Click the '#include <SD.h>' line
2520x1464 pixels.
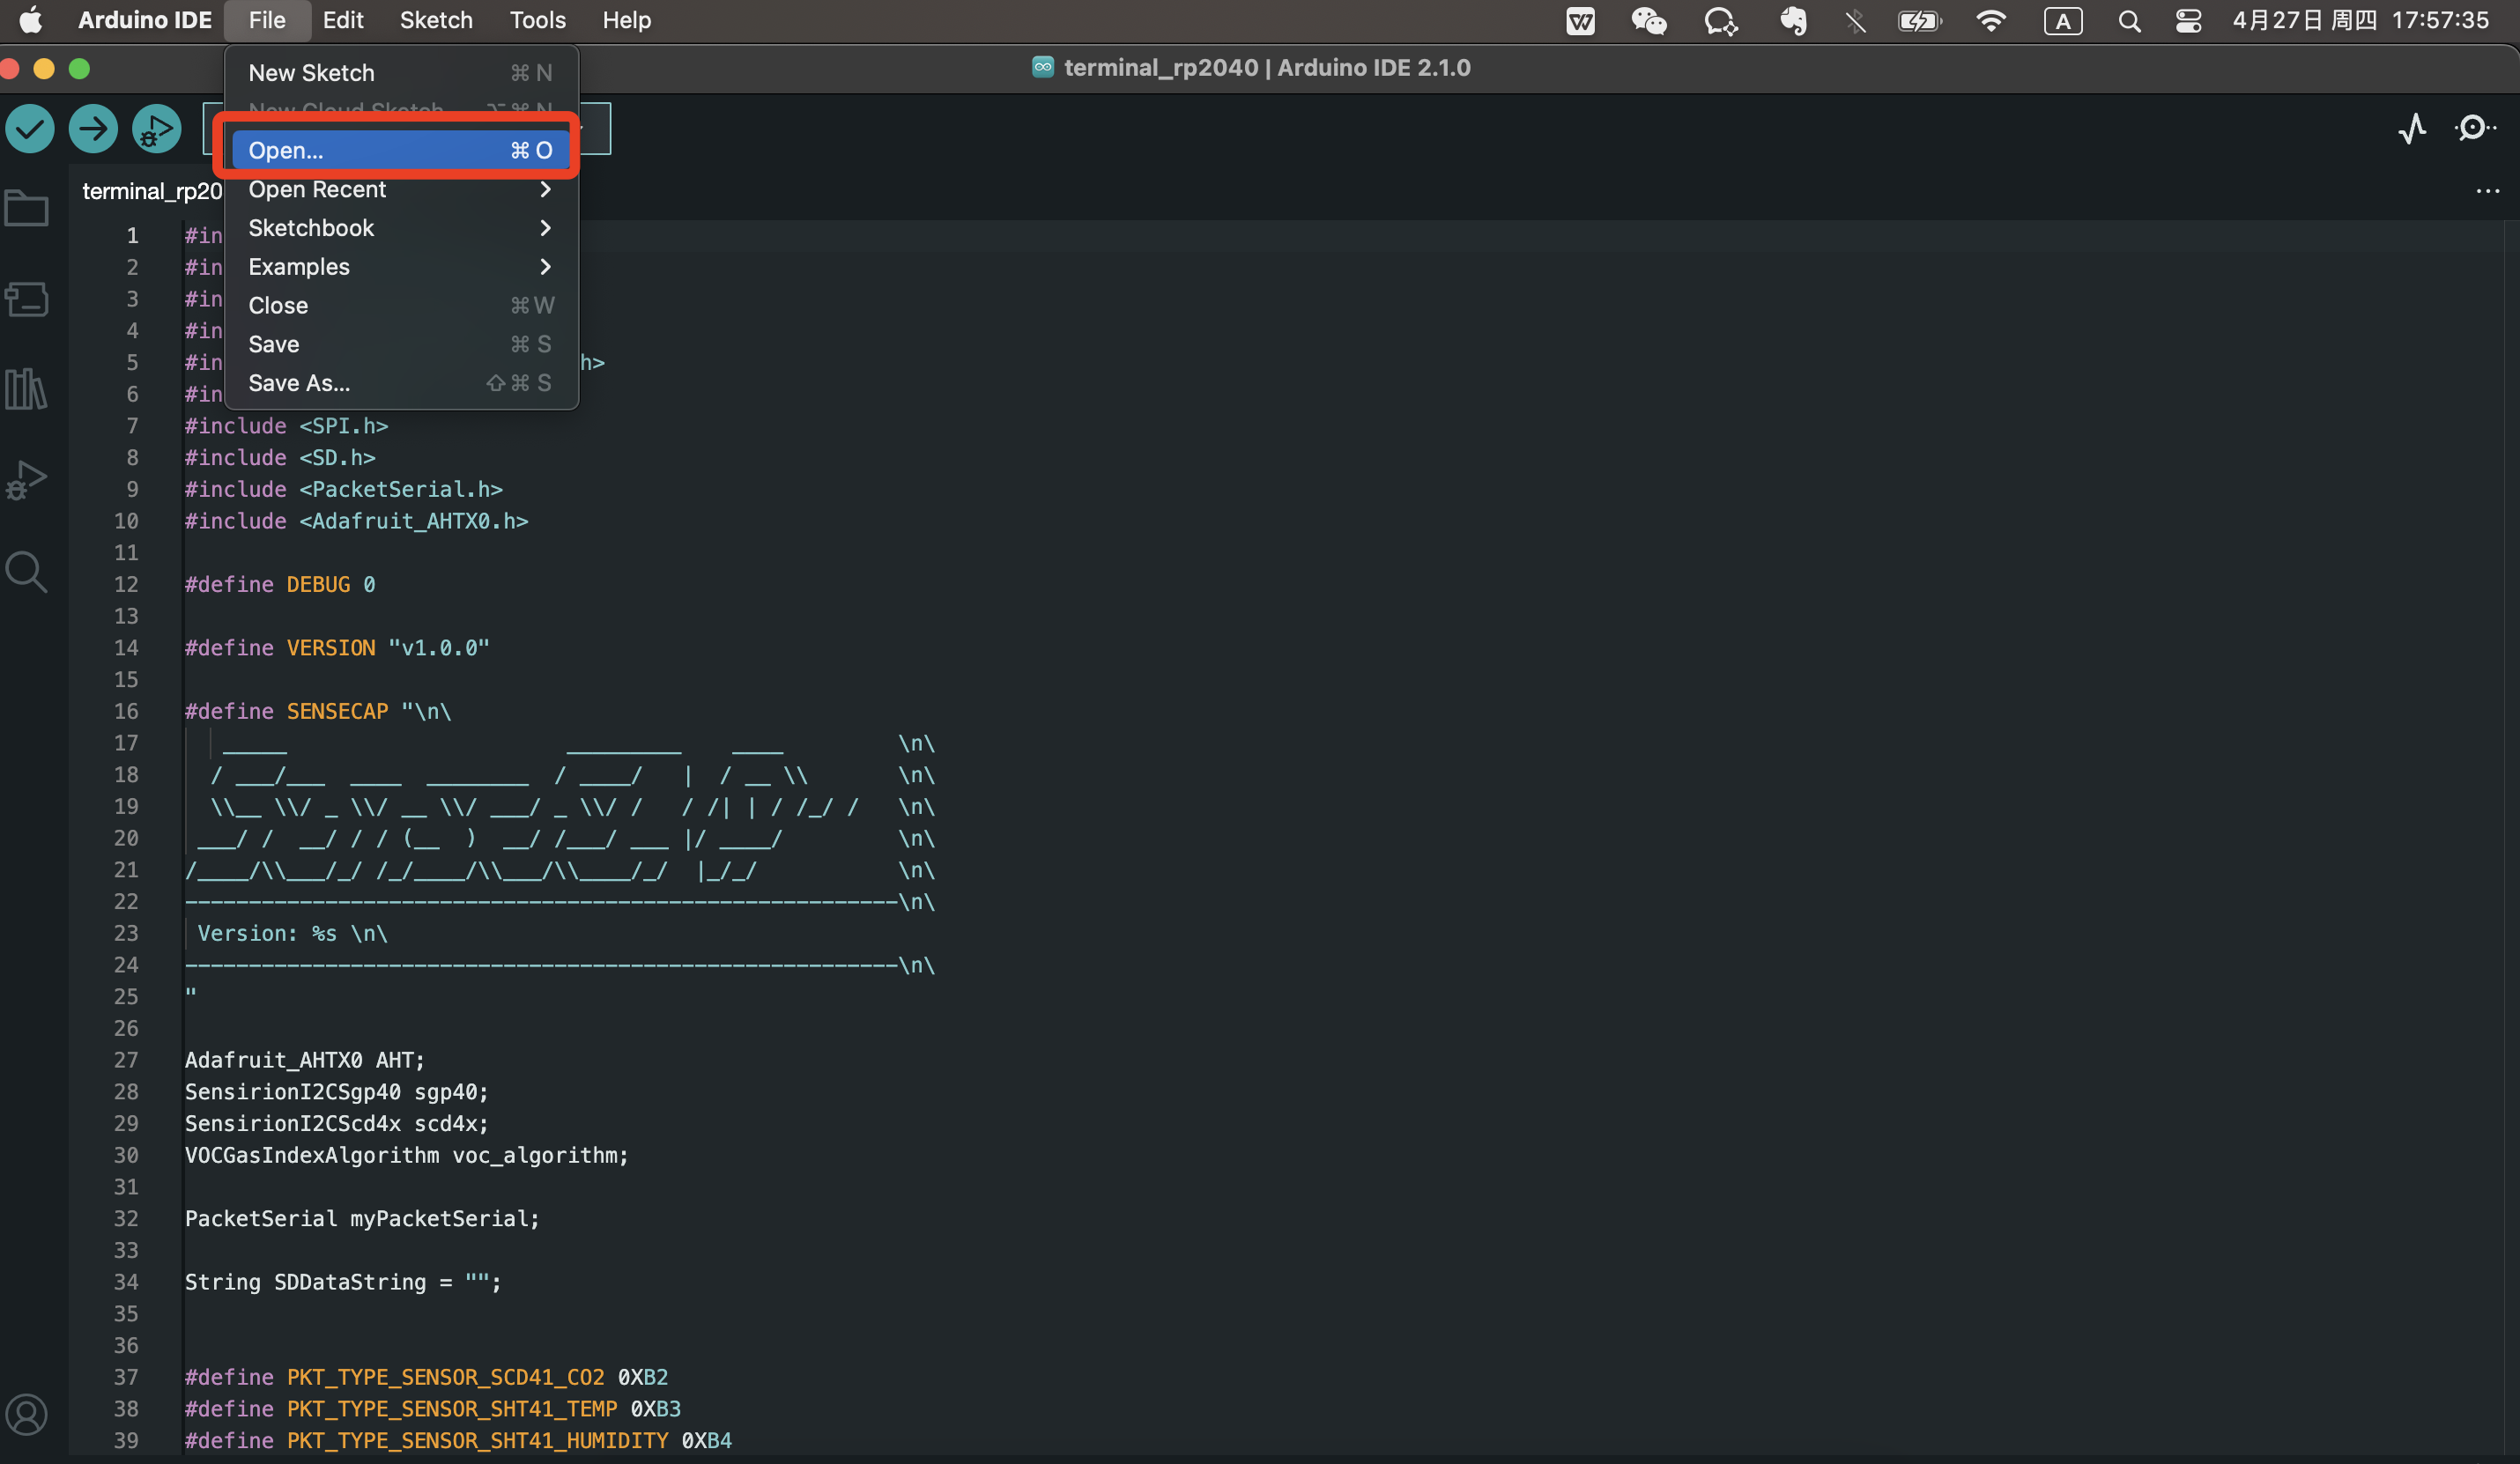point(280,457)
